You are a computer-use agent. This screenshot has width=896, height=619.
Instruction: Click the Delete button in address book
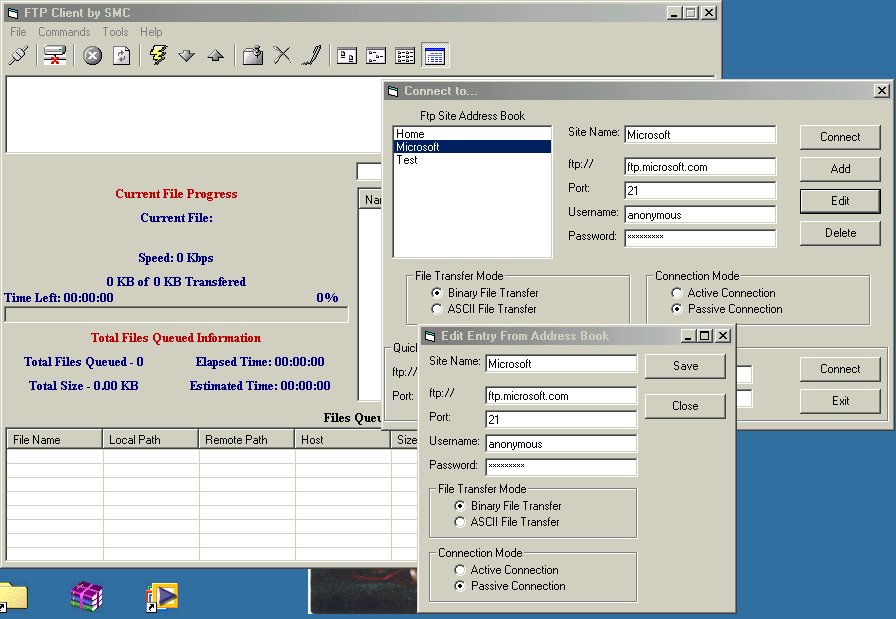(840, 233)
